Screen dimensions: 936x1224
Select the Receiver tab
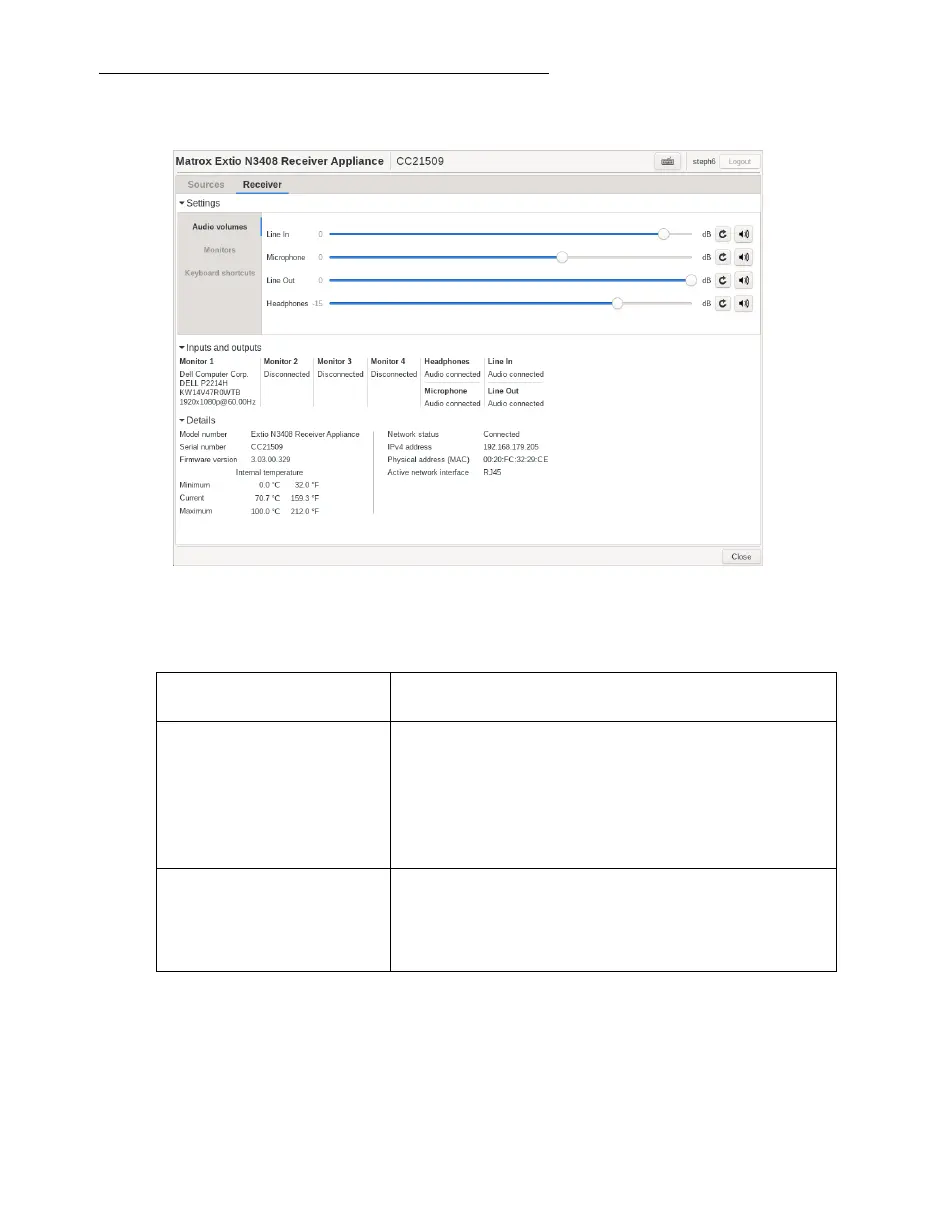[262, 185]
